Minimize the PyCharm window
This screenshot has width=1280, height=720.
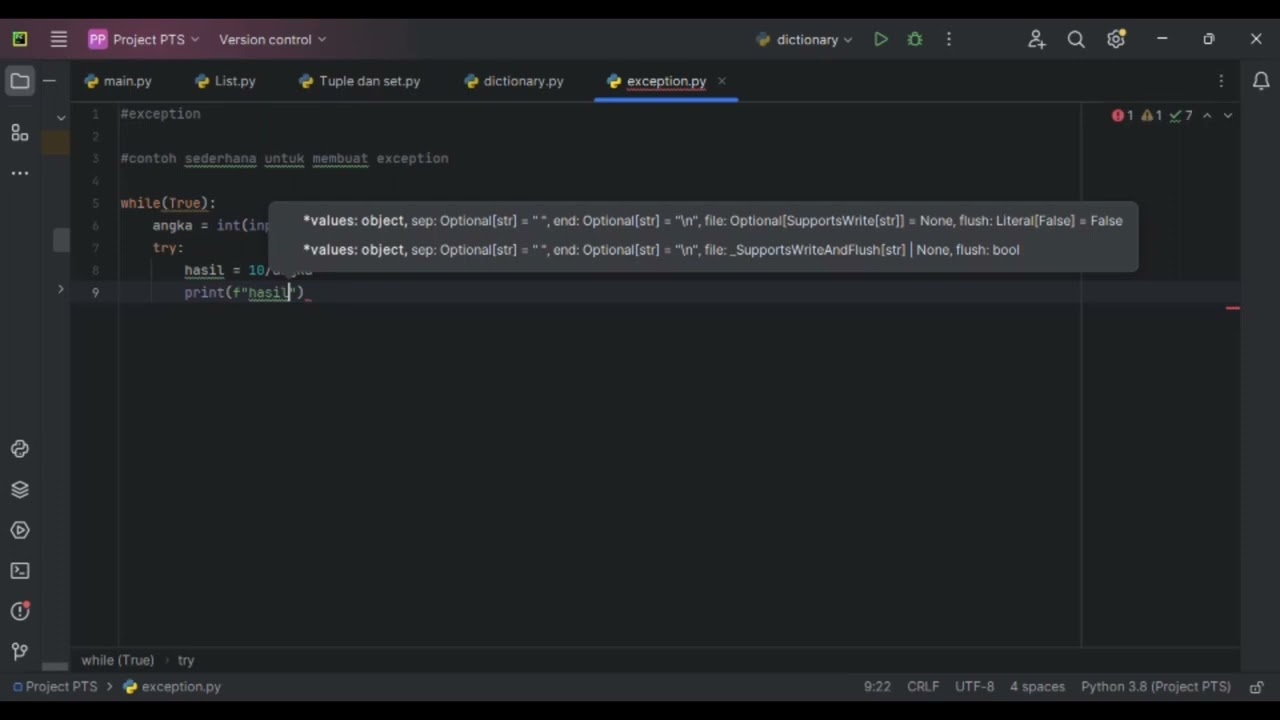(1162, 39)
